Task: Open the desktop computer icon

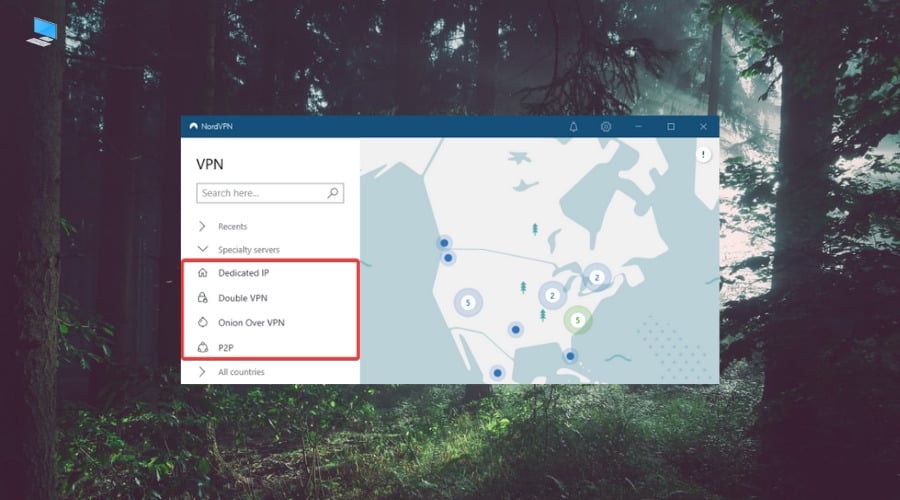Action: pyautogui.click(x=42, y=32)
